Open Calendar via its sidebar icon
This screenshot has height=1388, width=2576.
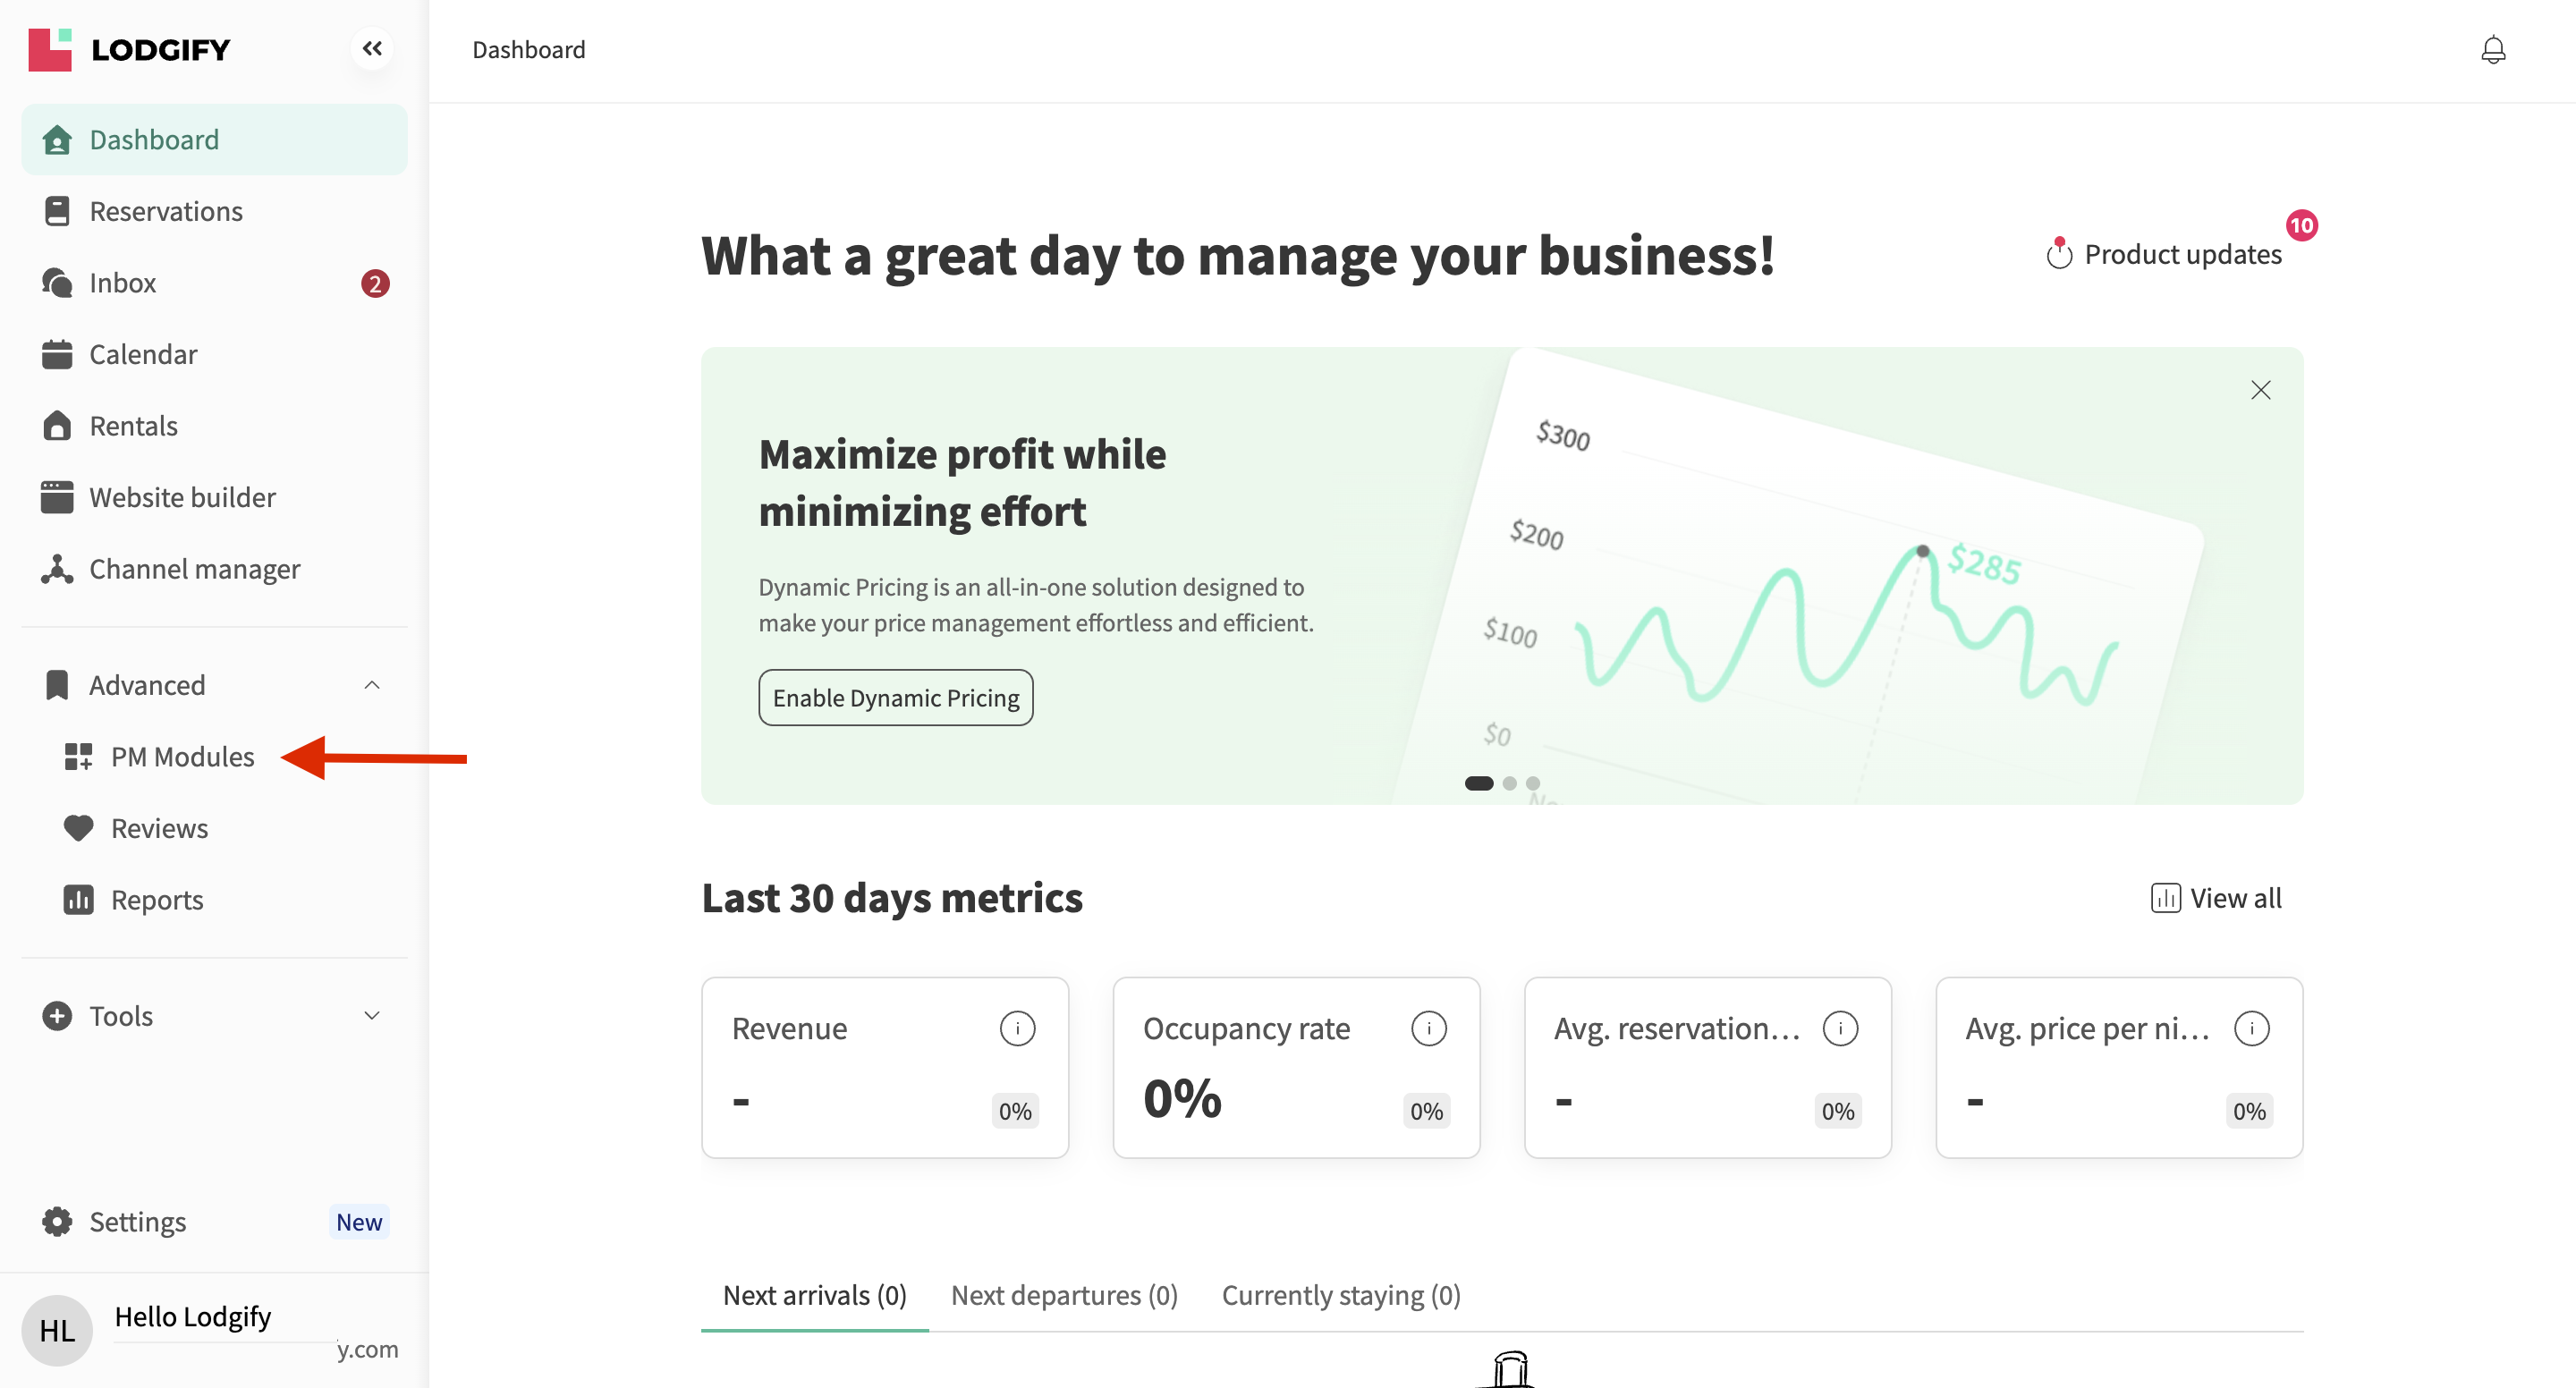point(57,355)
